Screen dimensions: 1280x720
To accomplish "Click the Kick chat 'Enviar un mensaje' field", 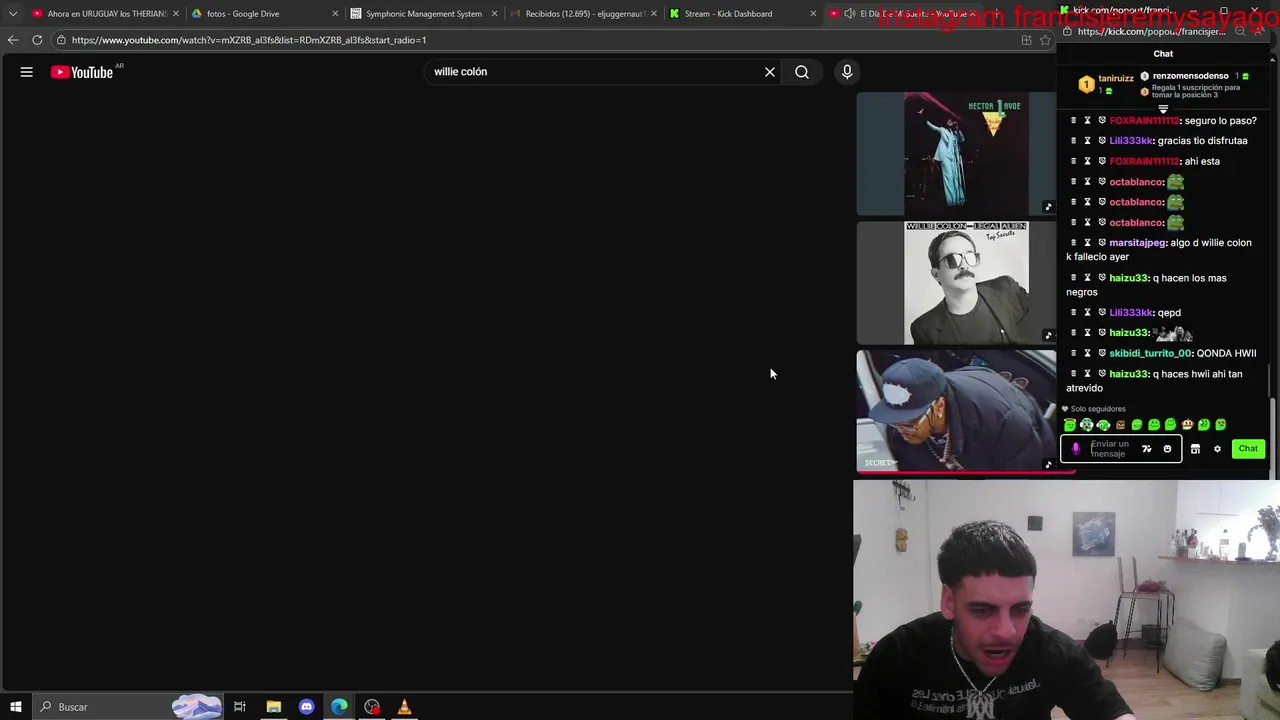I will tap(1110, 449).
